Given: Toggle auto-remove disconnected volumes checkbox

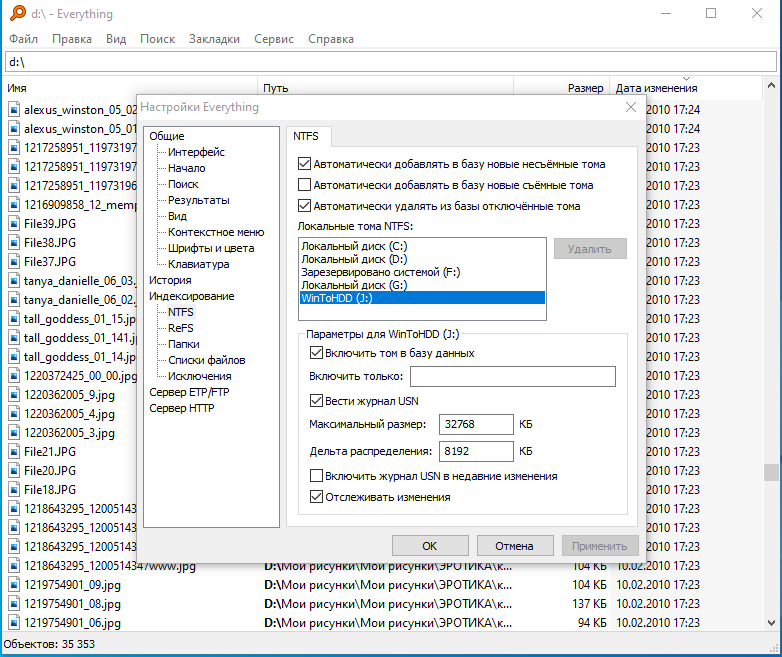Looking at the screenshot, I should tap(304, 206).
